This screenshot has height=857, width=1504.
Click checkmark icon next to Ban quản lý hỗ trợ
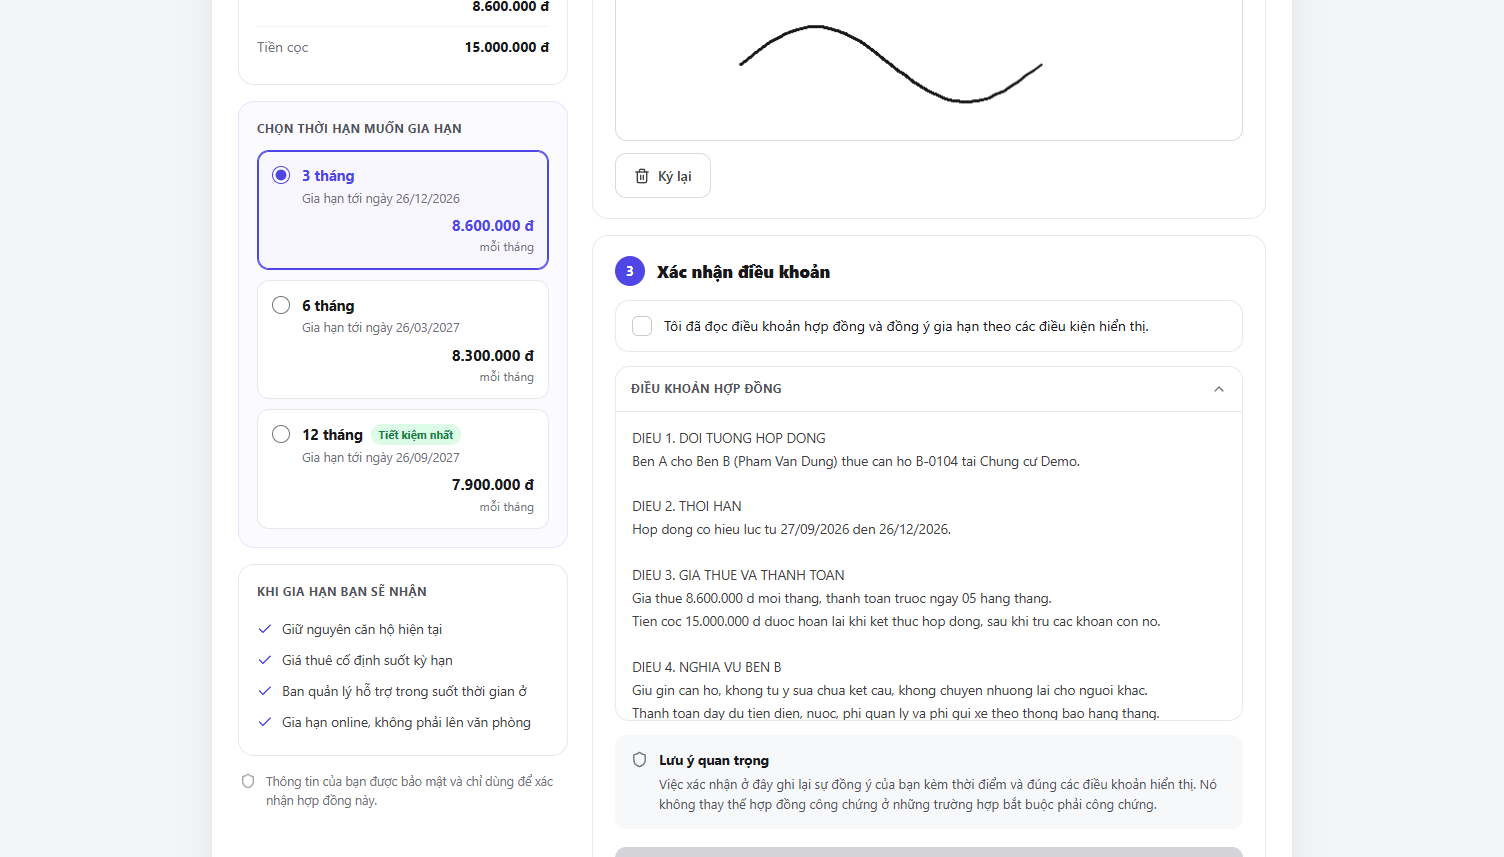point(265,691)
